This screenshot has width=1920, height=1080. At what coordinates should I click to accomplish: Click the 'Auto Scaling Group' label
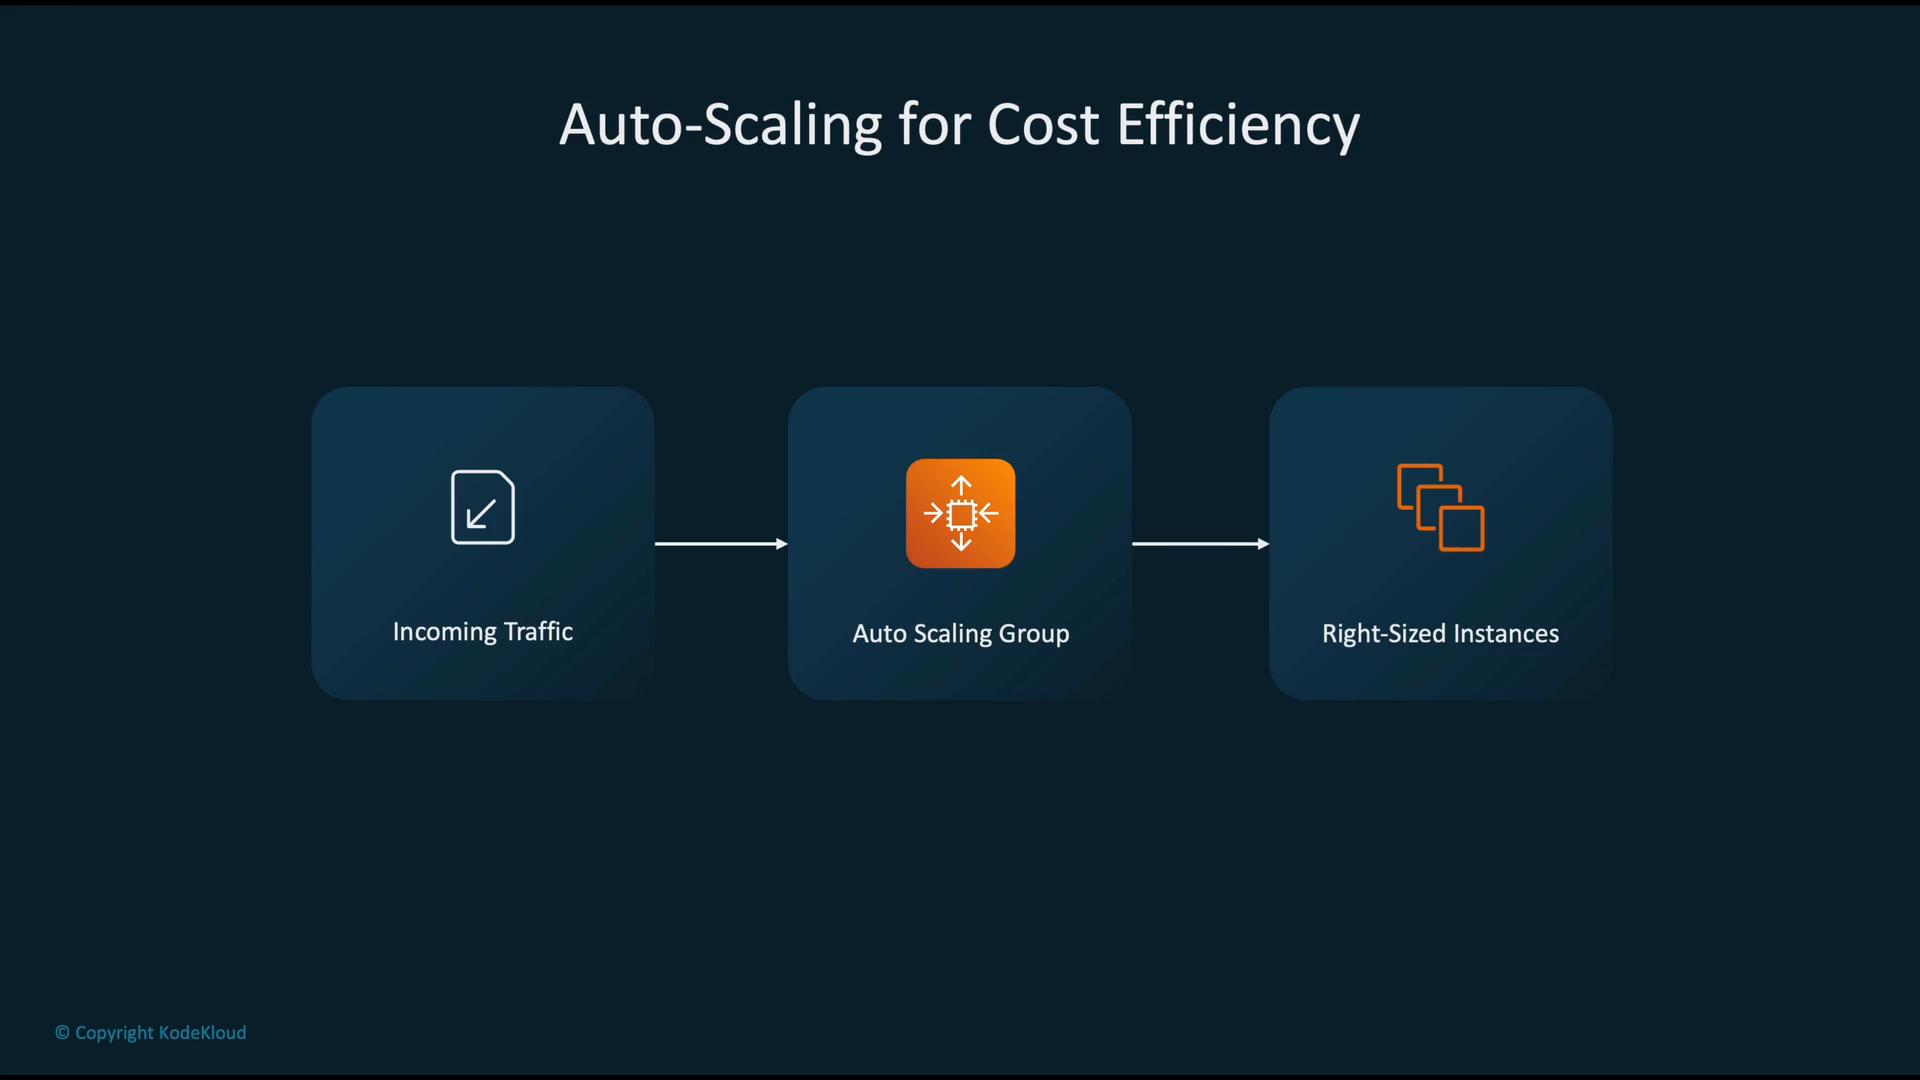[961, 634]
